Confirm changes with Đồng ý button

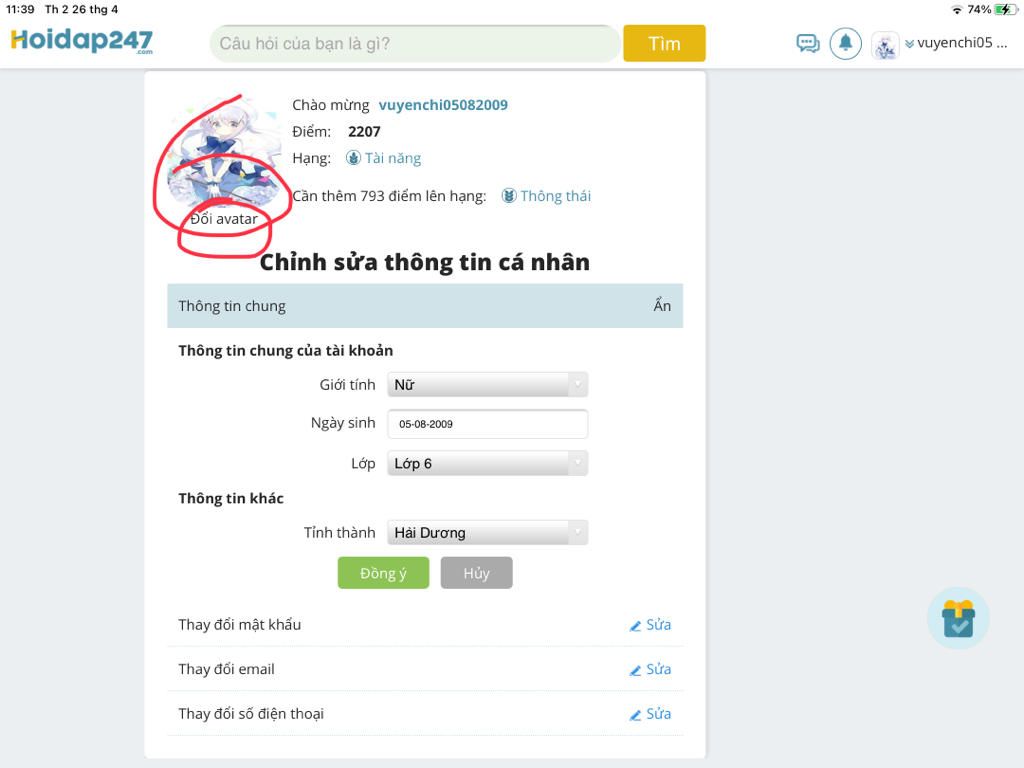383,573
